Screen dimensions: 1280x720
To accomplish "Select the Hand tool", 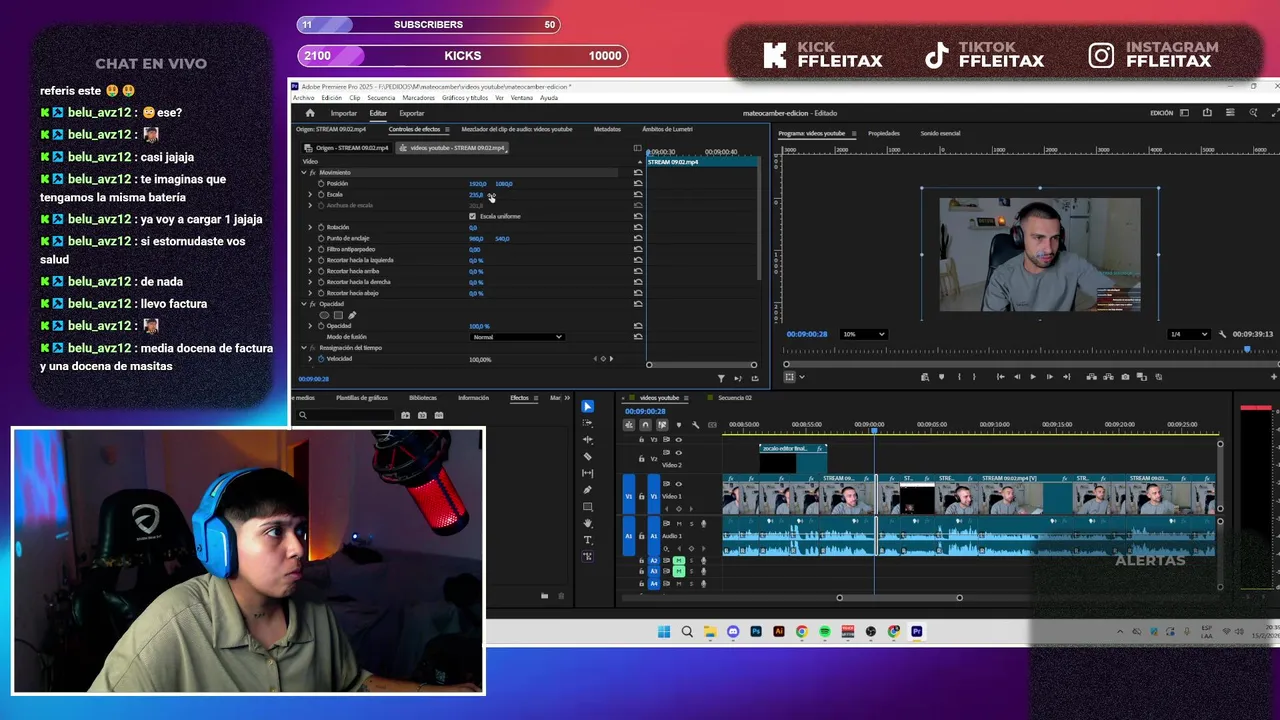I will click(x=587, y=523).
